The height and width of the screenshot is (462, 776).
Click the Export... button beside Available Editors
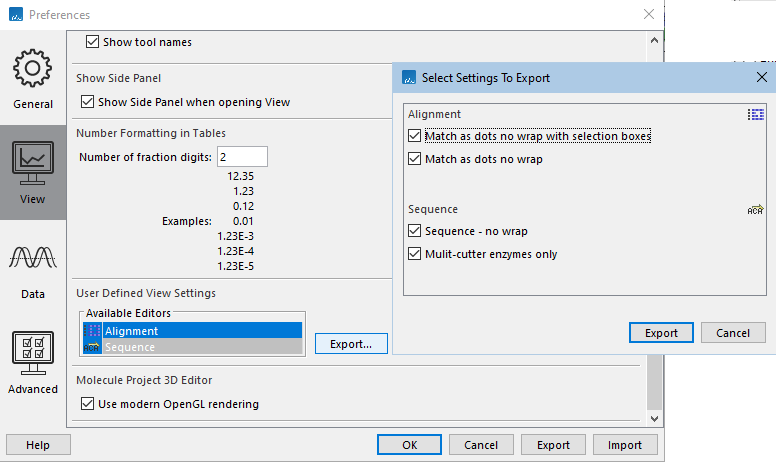(351, 344)
